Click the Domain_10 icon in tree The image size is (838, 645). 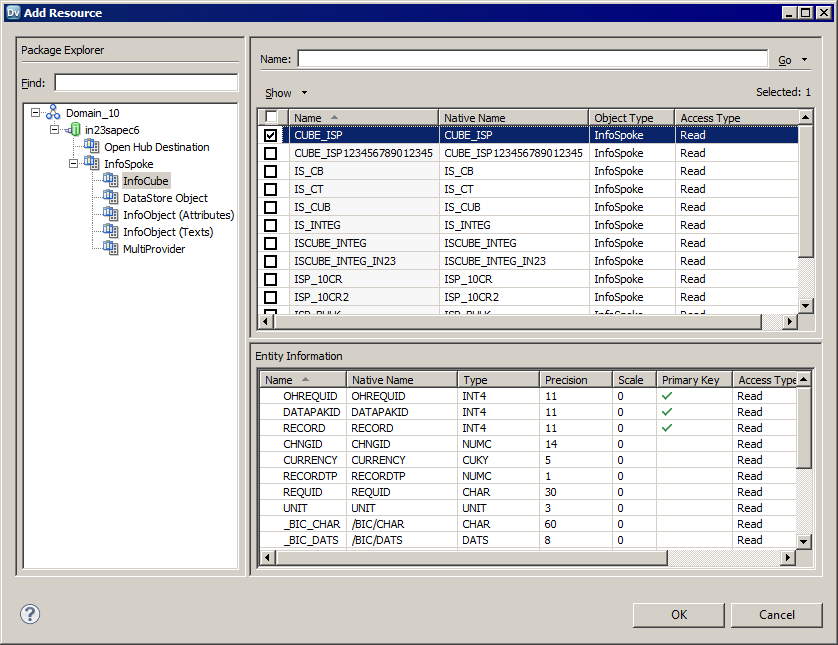[53, 113]
